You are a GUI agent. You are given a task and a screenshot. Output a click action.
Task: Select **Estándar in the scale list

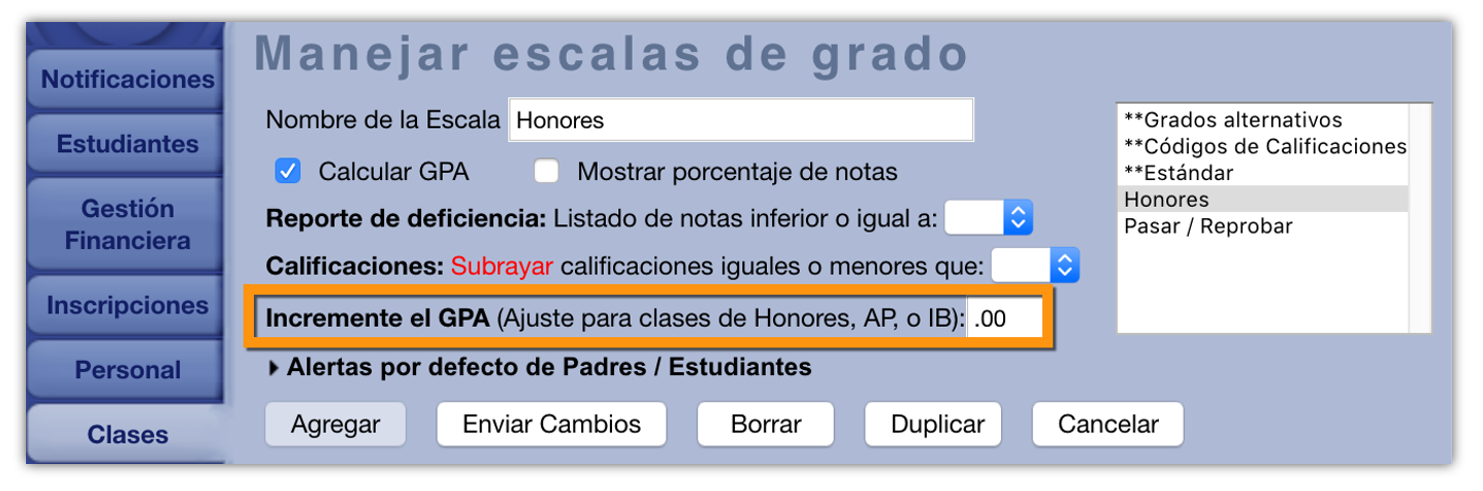click(1178, 173)
